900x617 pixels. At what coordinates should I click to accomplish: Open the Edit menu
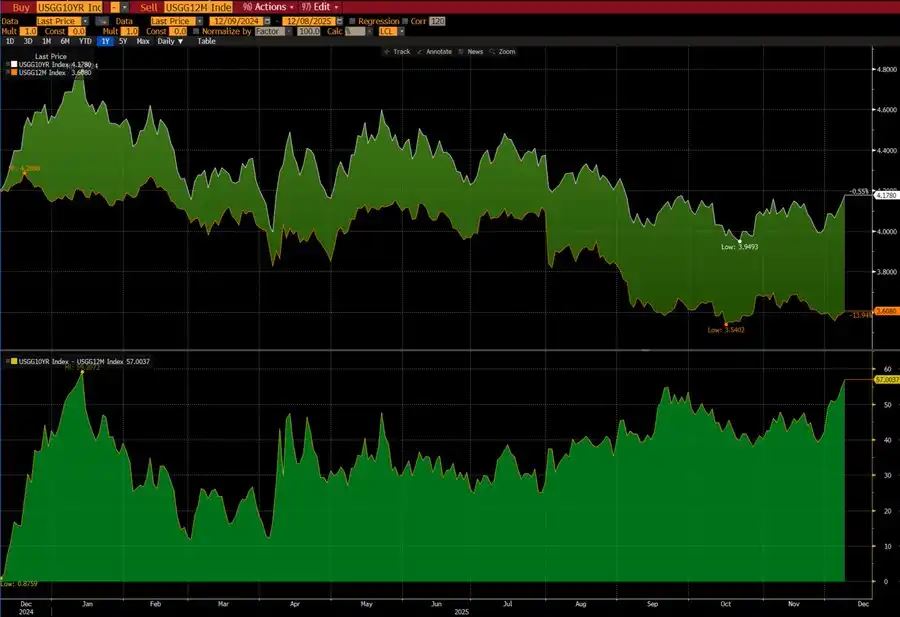[320, 7]
